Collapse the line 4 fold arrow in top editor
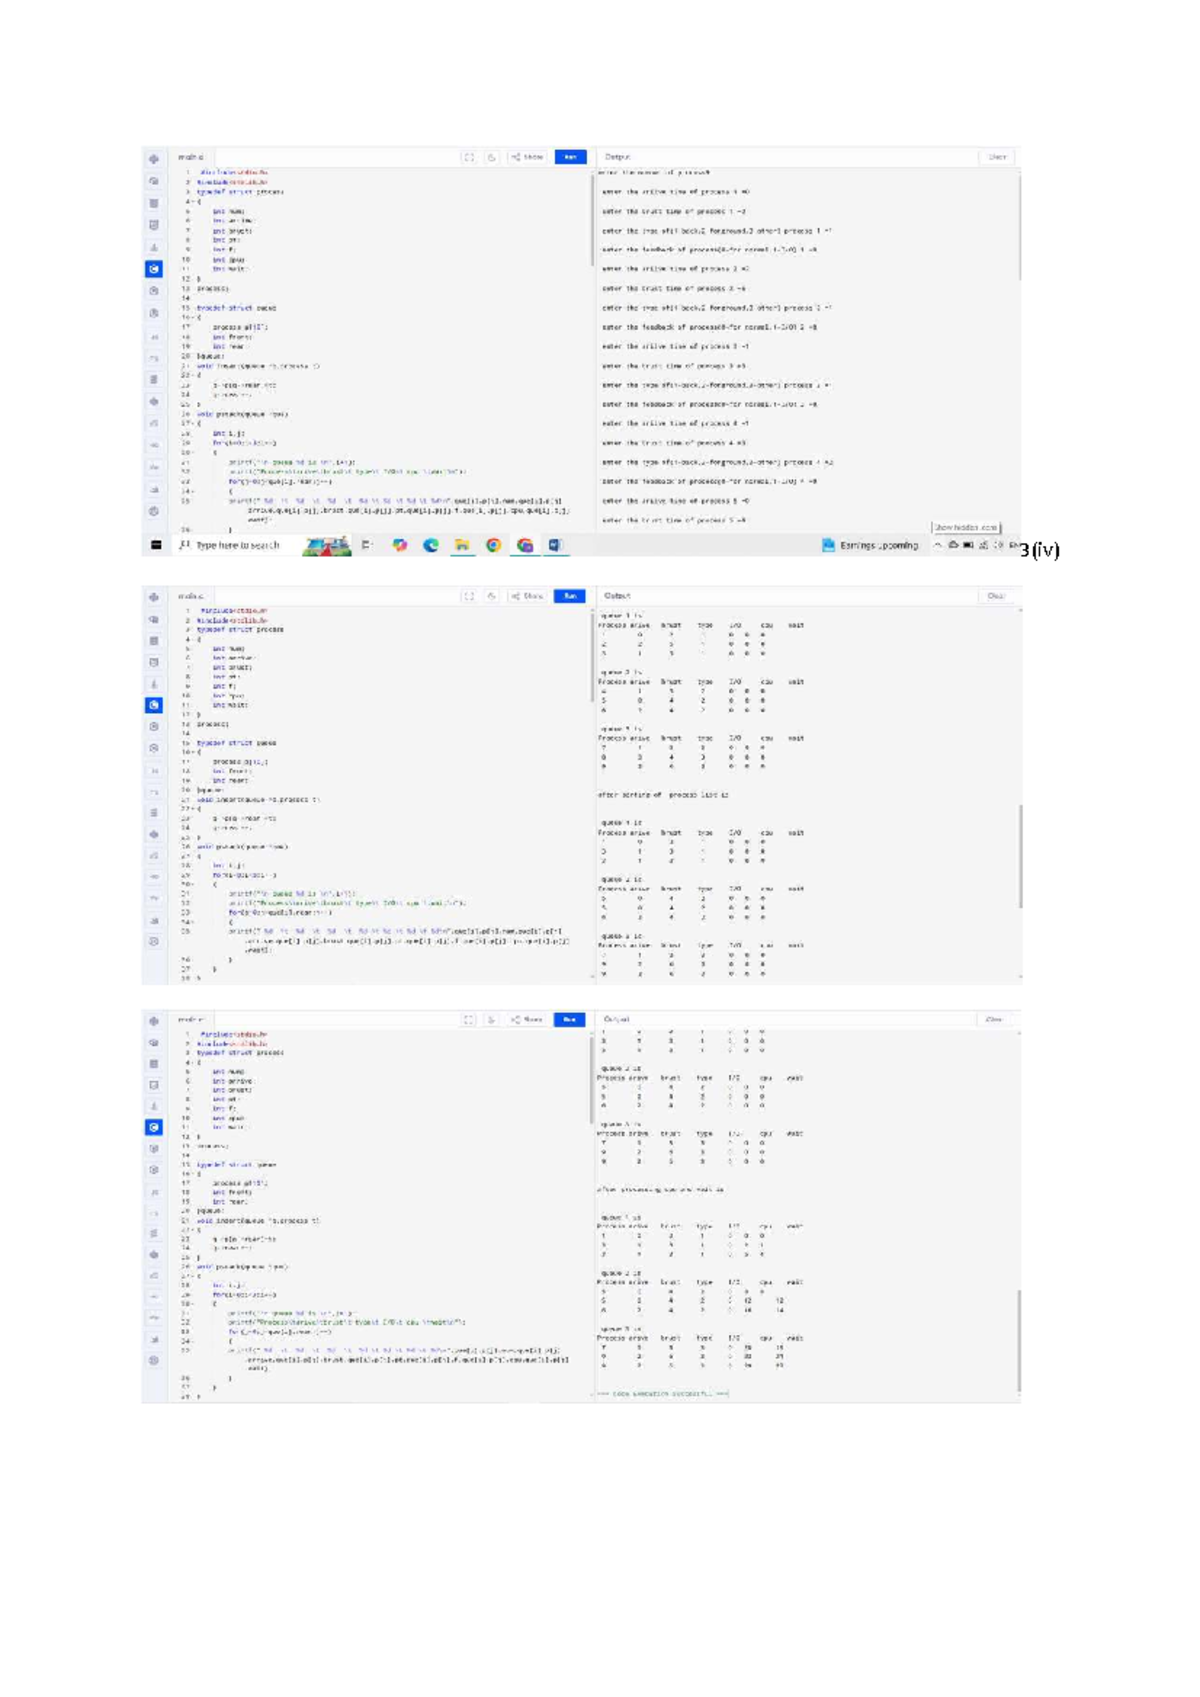Screen dimensions: 1200x1697 click(194, 202)
